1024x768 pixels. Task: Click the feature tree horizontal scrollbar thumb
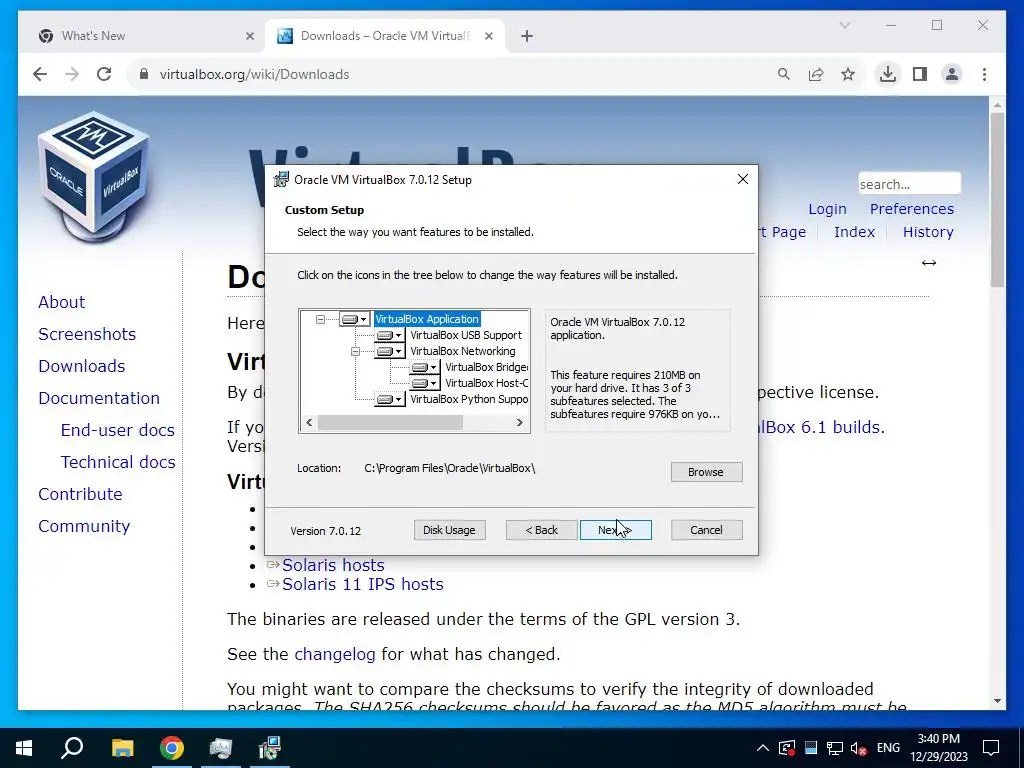tap(391, 423)
